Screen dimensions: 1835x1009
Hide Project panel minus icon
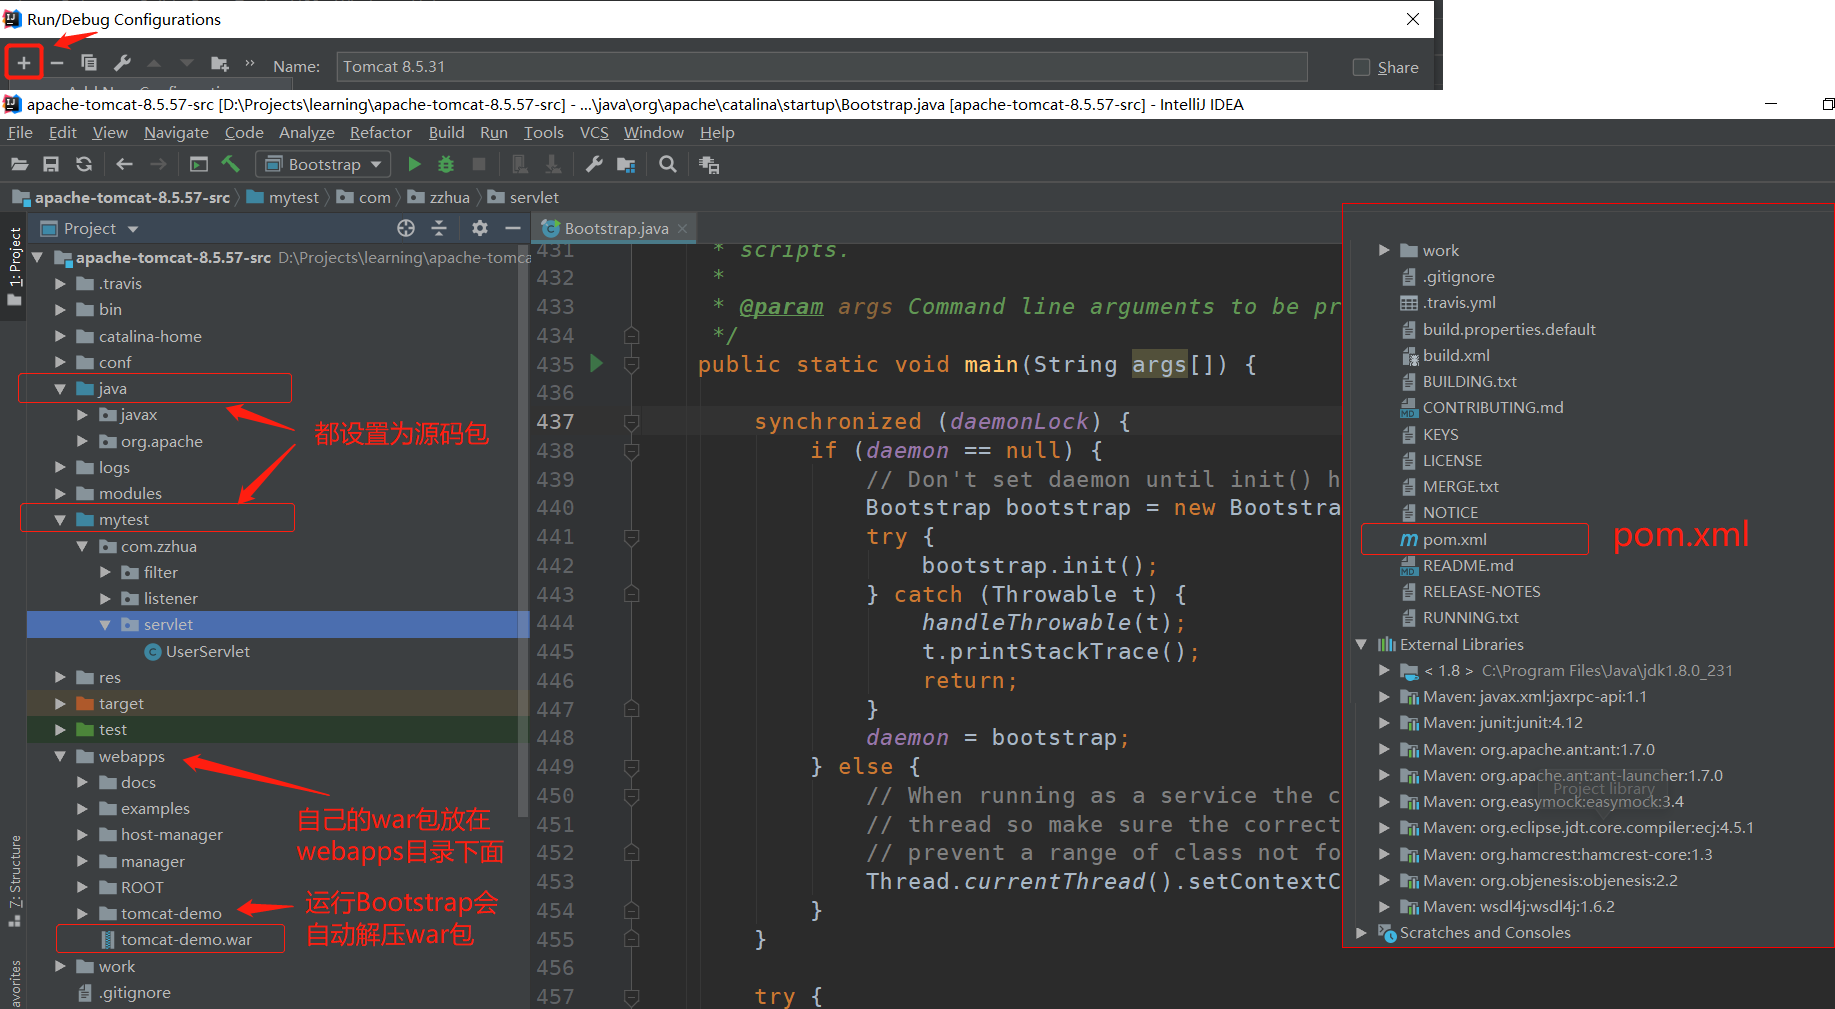point(513,228)
